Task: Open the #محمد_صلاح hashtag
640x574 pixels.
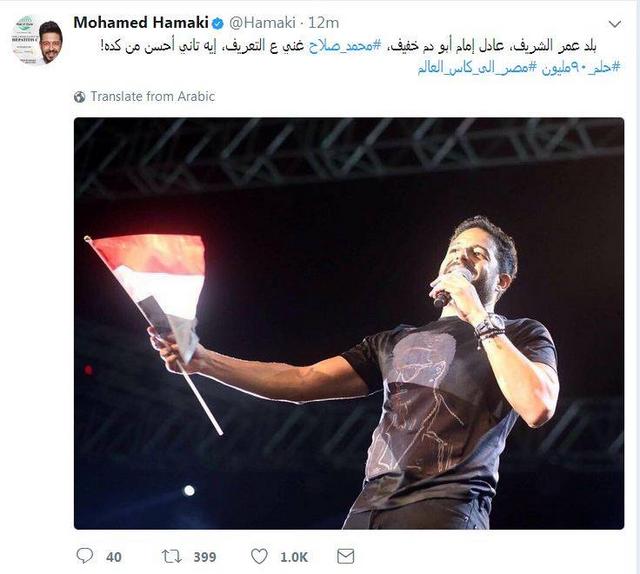Action: (344, 46)
